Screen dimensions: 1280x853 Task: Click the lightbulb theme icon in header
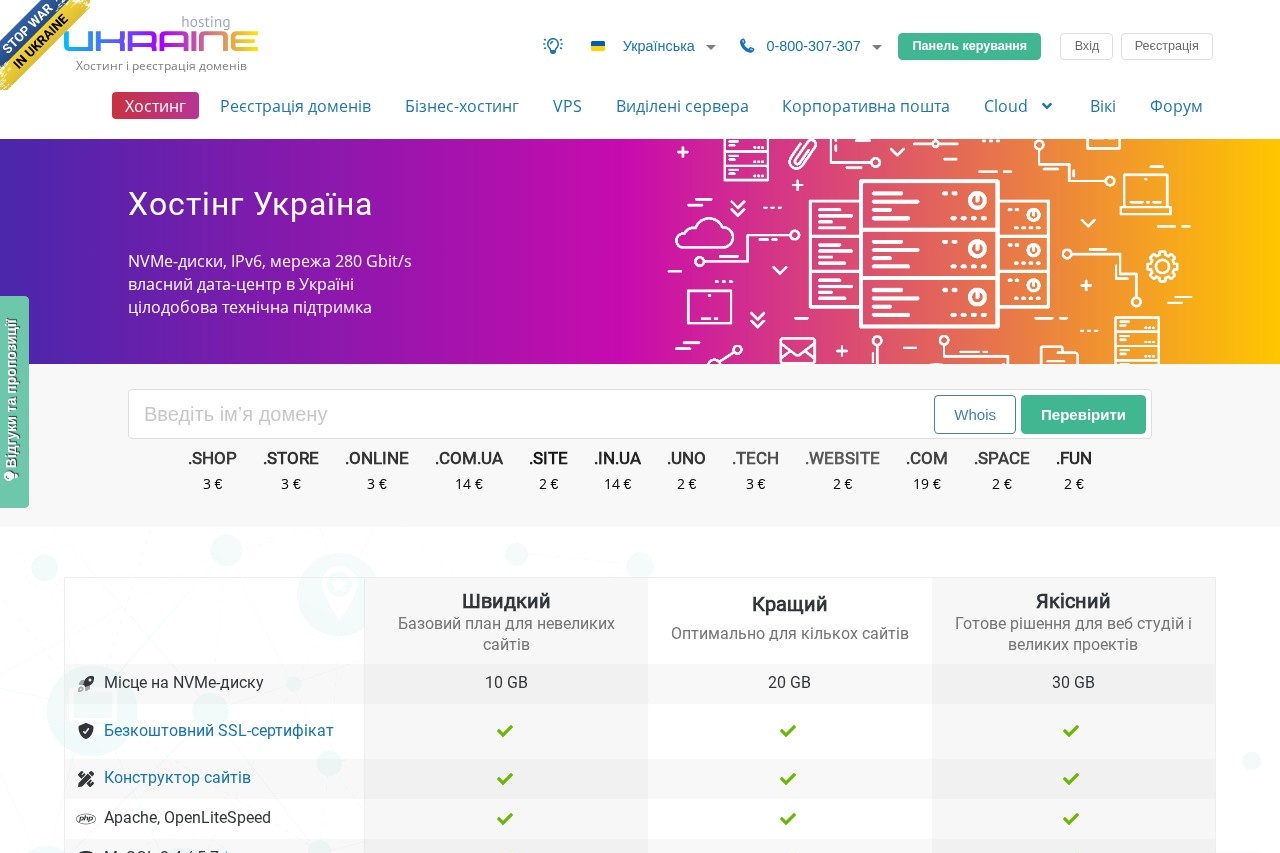tap(553, 46)
